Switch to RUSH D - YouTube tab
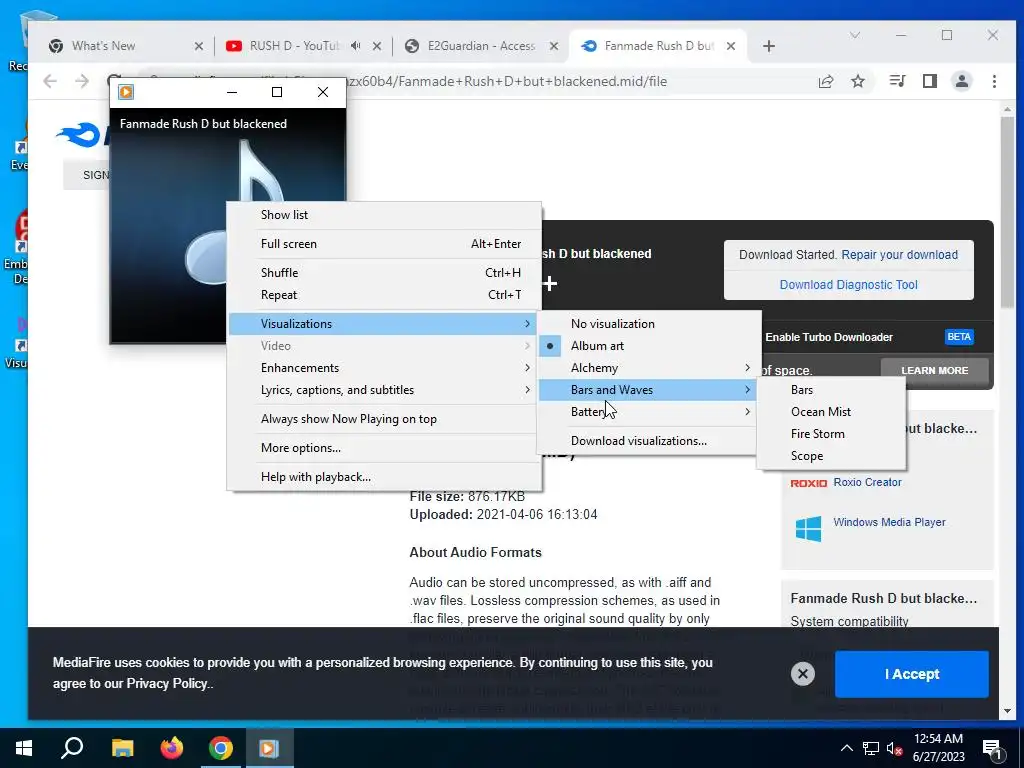This screenshot has width=1024, height=768. click(294, 46)
